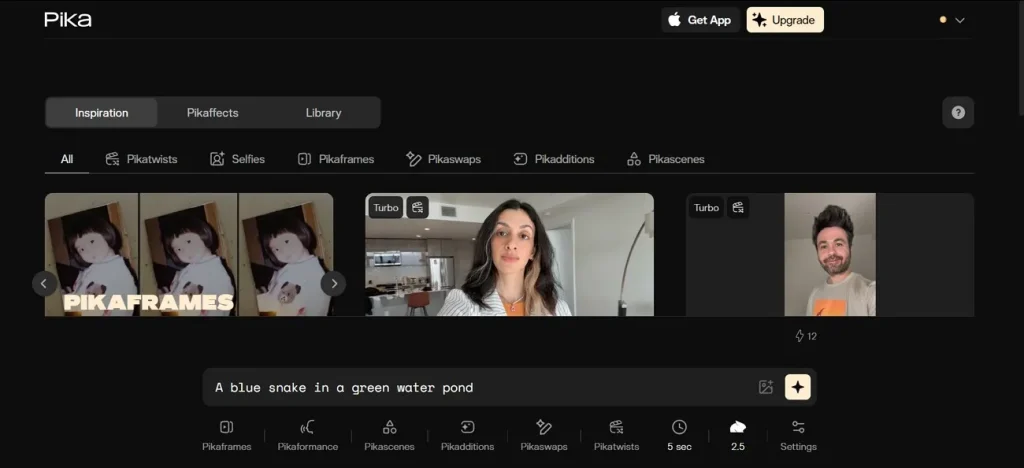Click the Upgrade button

pyautogui.click(x=785, y=20)
